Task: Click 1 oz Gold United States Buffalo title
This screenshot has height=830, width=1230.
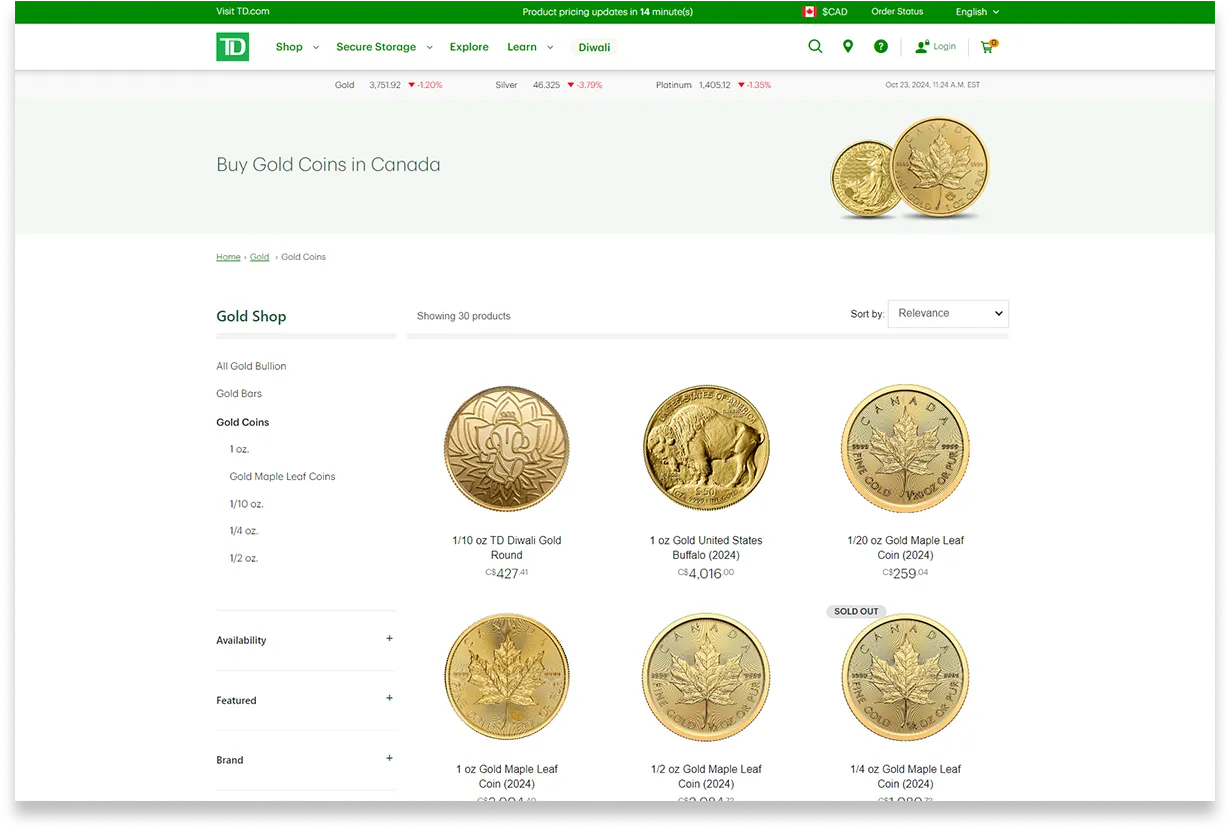Action: [706, 548]
